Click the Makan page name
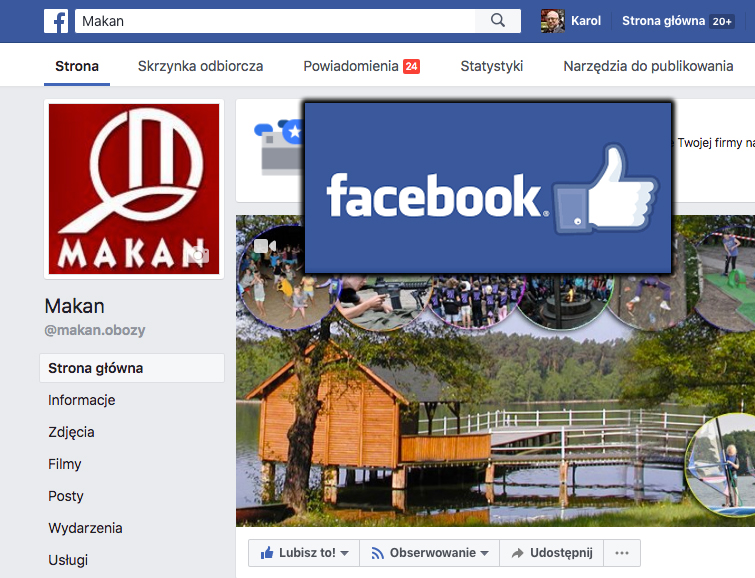The image size is (755, 578). pos(75,306)
